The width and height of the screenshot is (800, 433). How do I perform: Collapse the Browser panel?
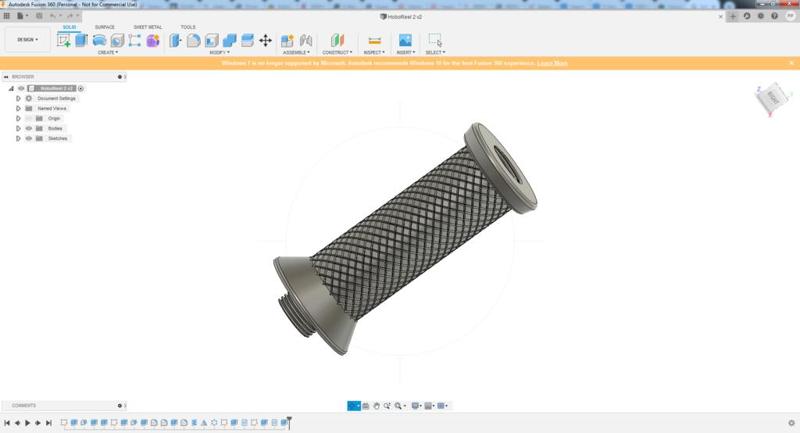coord(6,77)
